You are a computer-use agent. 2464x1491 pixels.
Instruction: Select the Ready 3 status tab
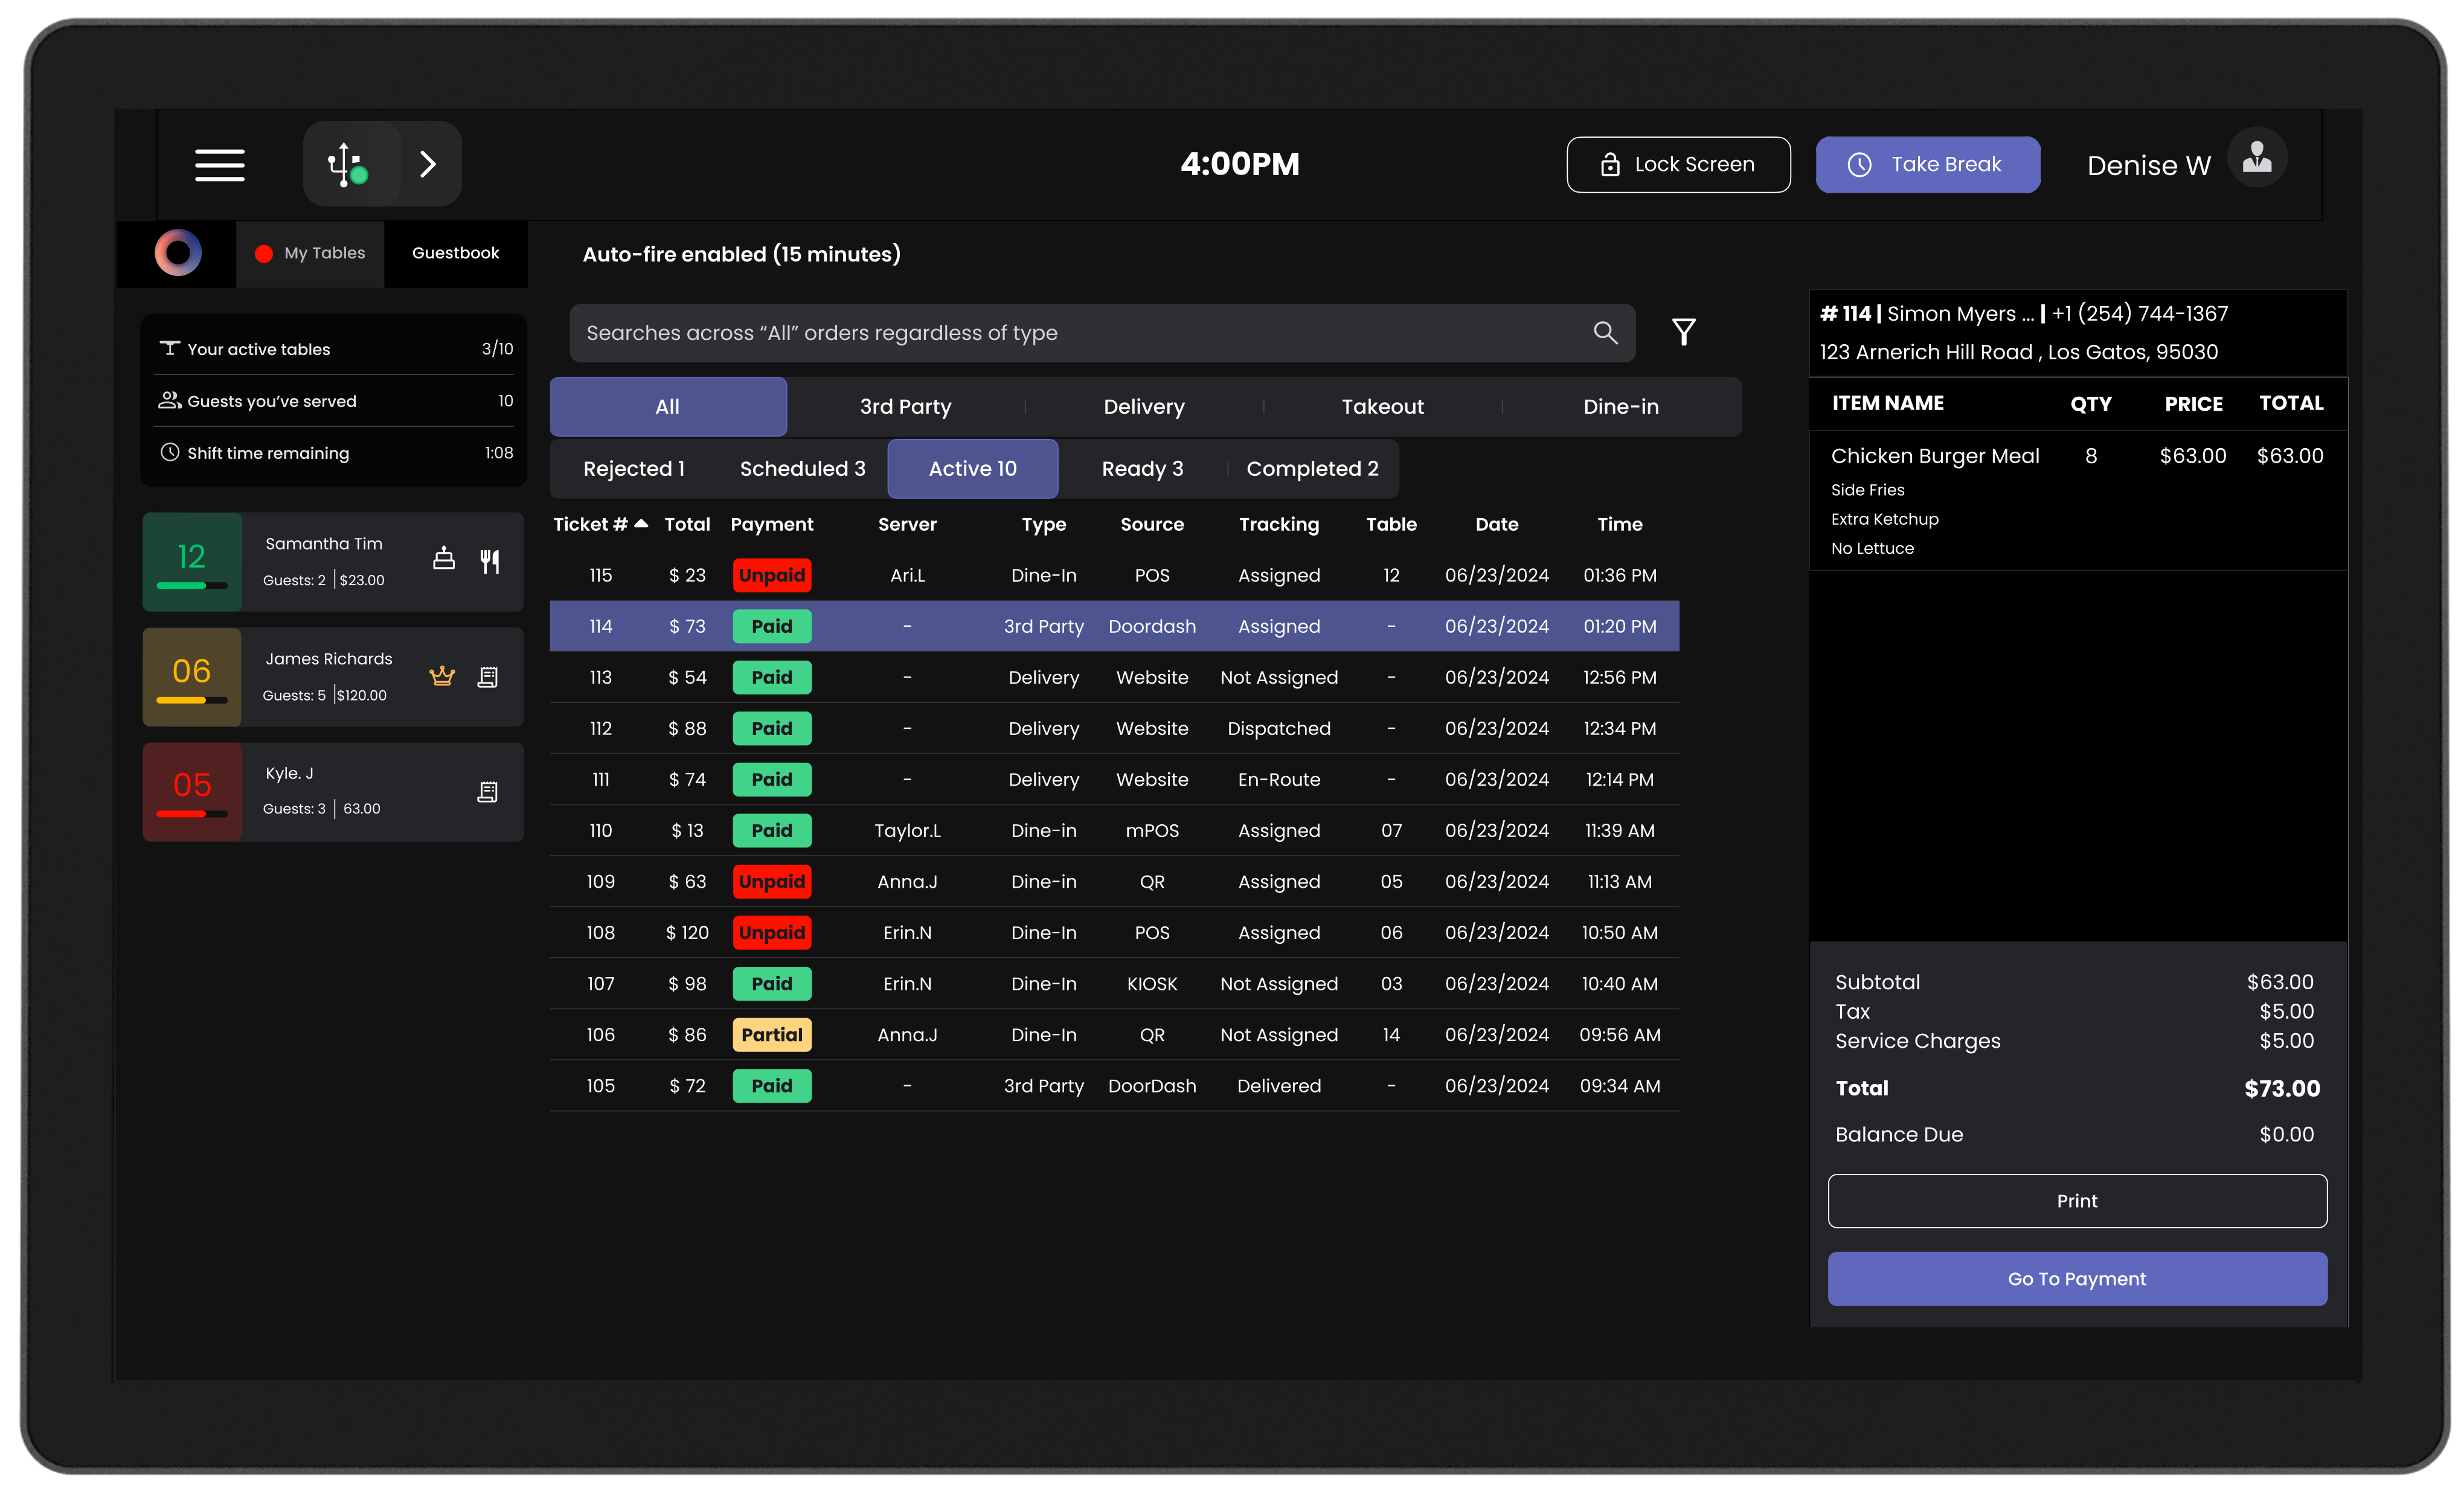point(1141,469)
